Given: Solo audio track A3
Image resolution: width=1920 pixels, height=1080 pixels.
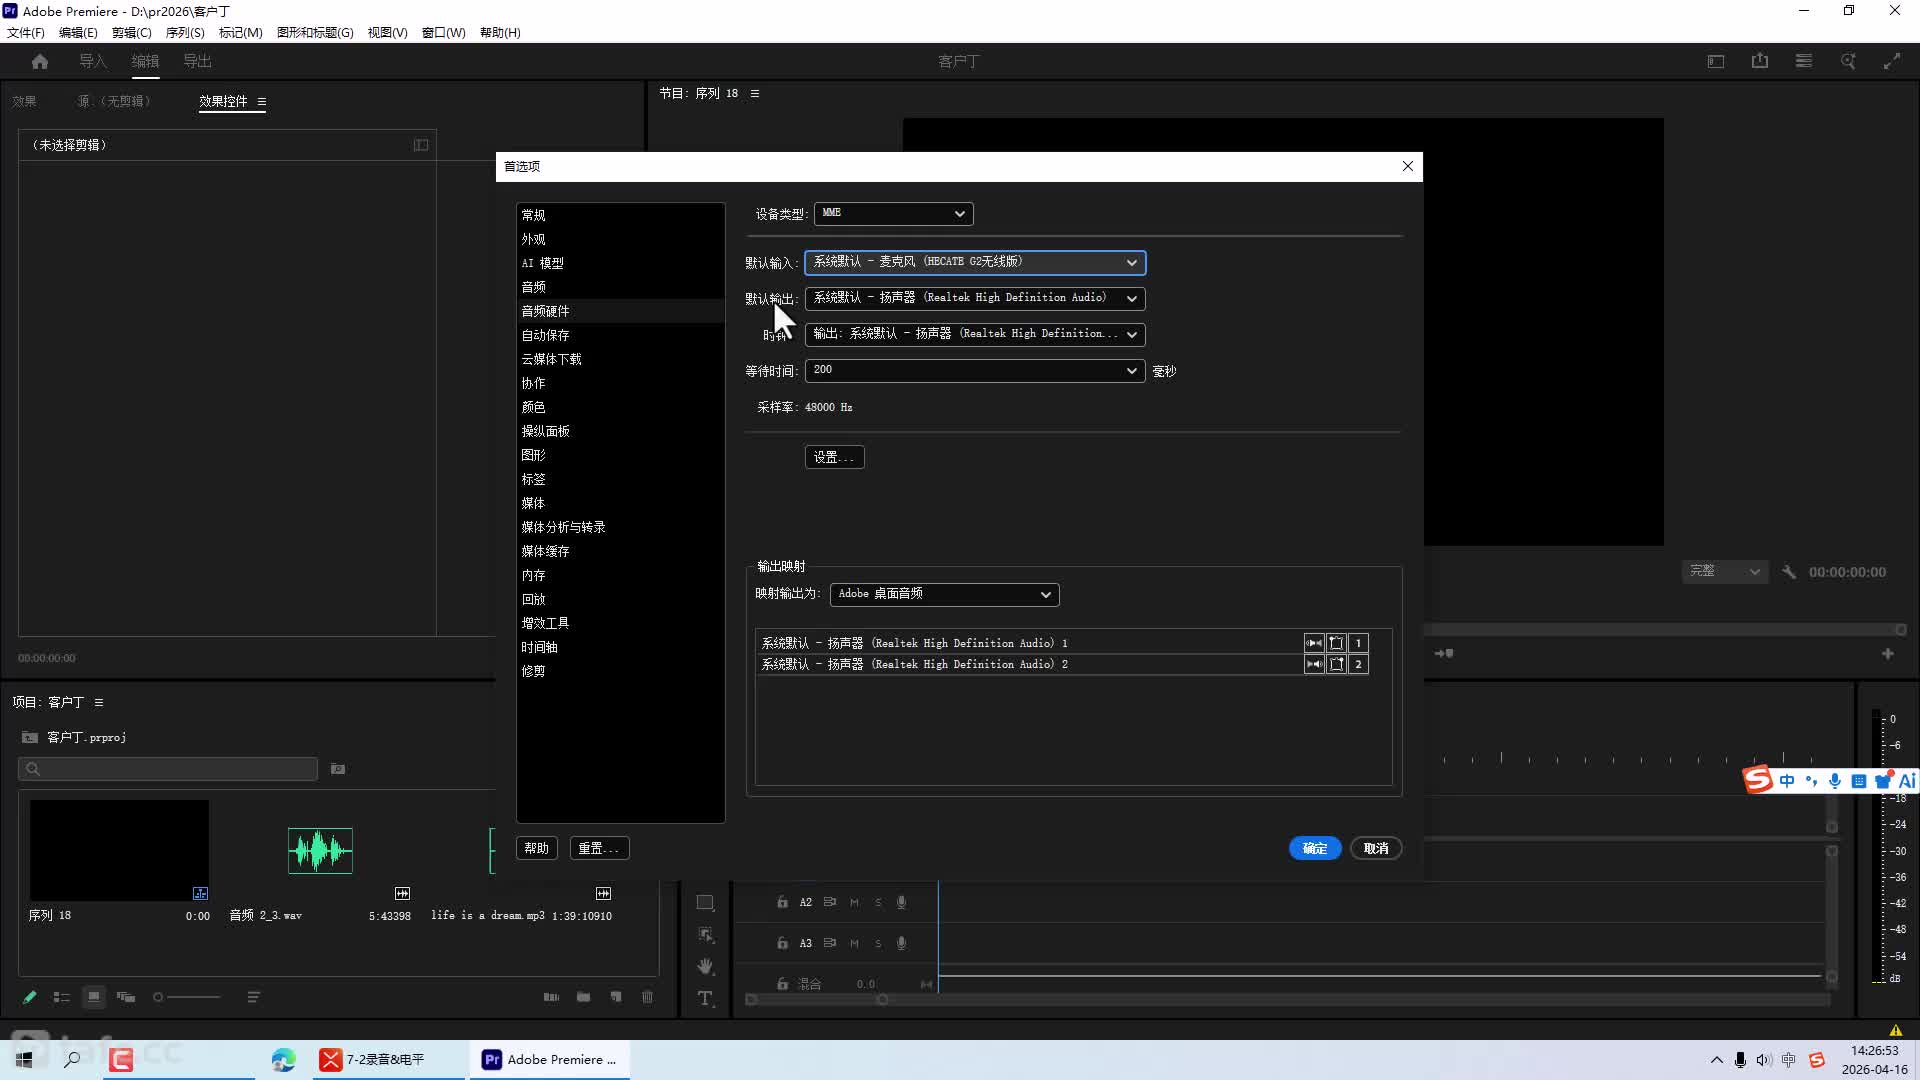Looking at the screenshot, I should click(879, 943).
